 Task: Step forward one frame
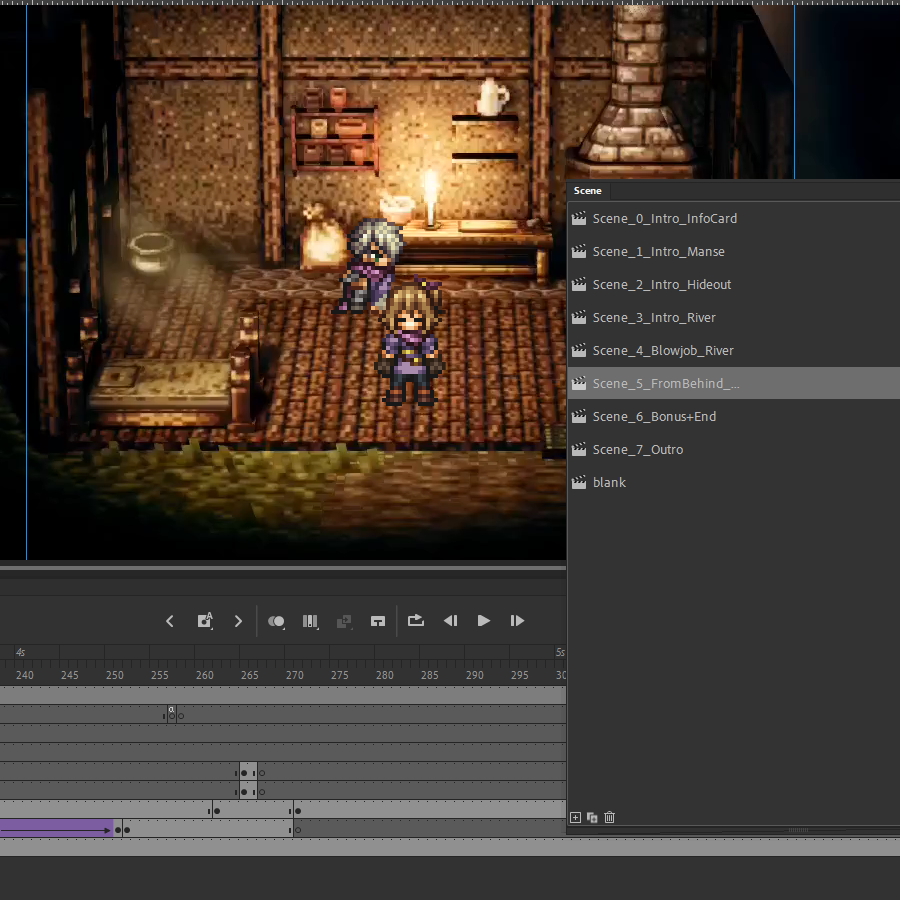pos(517,620)
